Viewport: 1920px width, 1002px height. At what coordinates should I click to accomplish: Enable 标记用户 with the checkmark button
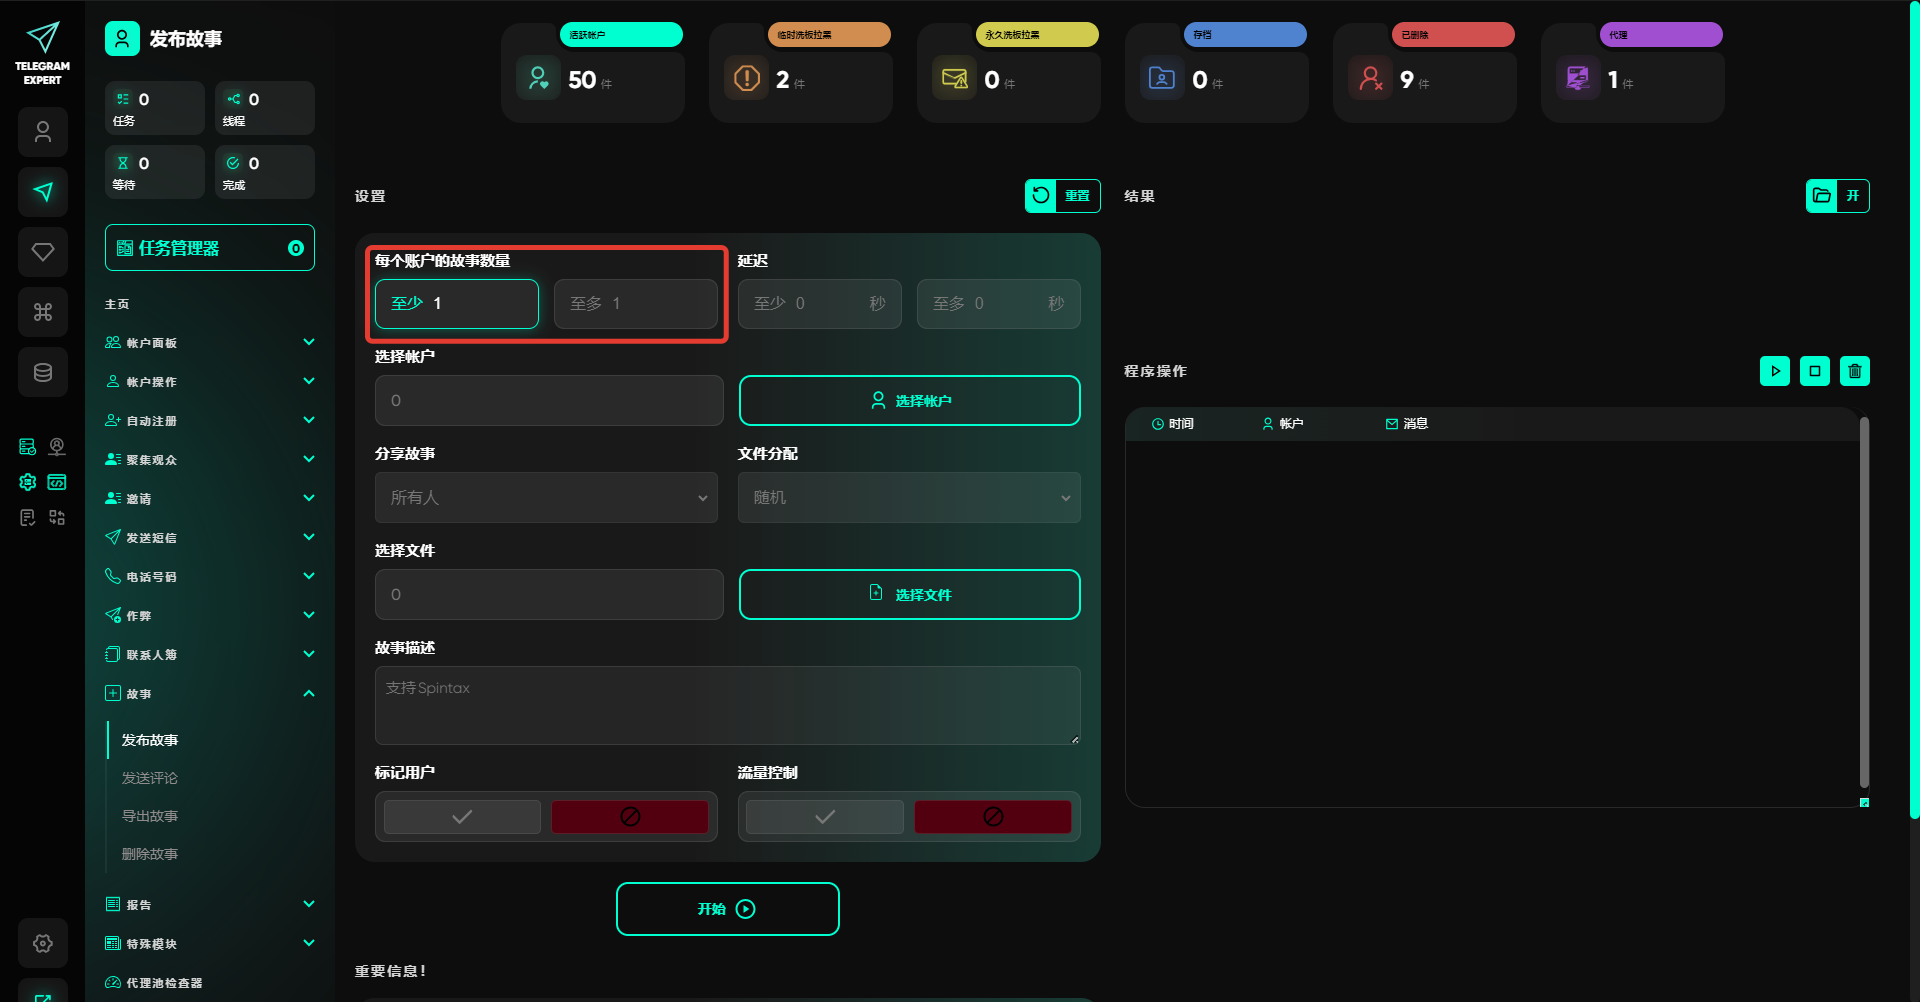(462, 817)
